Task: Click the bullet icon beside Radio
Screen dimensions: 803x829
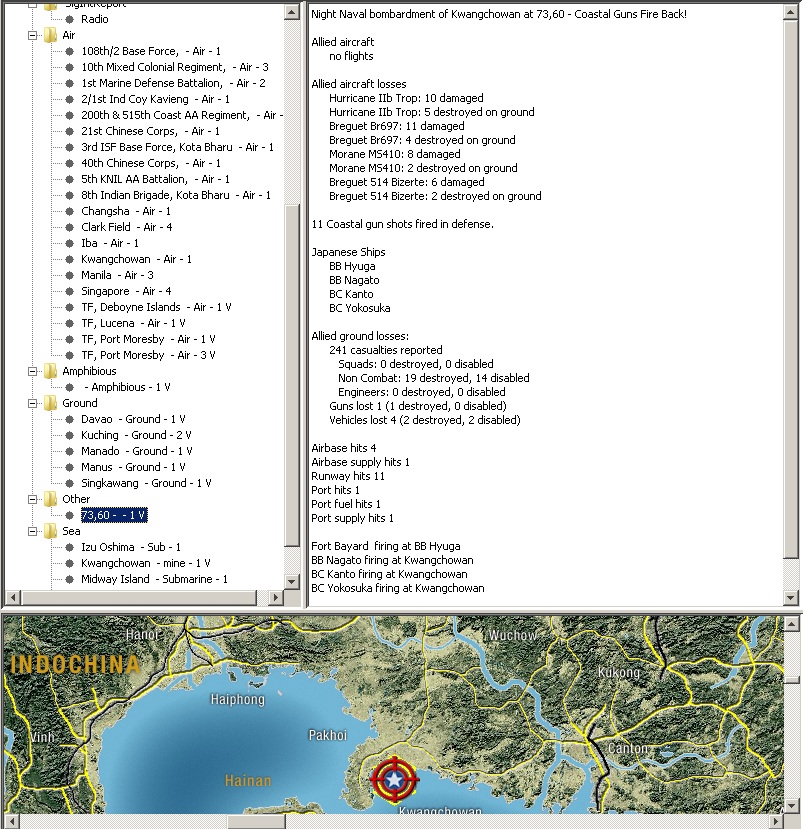Action: (69, 20)
